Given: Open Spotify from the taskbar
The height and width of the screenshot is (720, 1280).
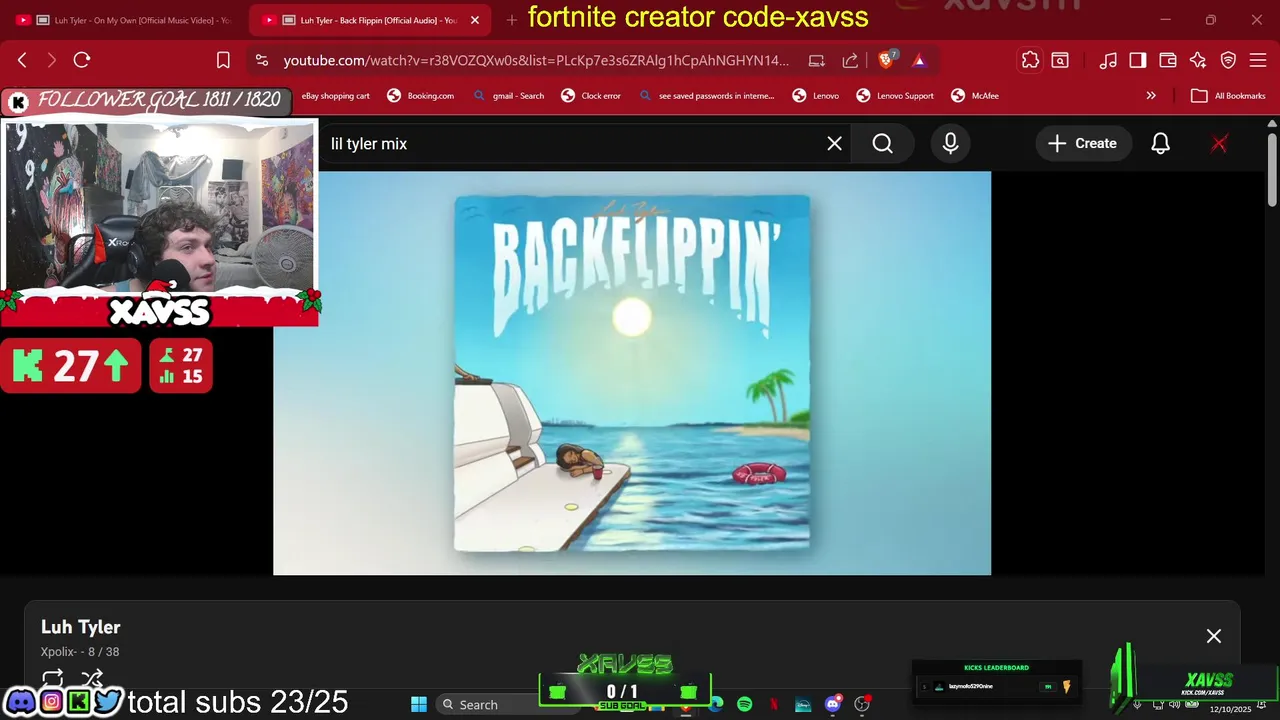Looking at the screenshot, I should point(745,704).
